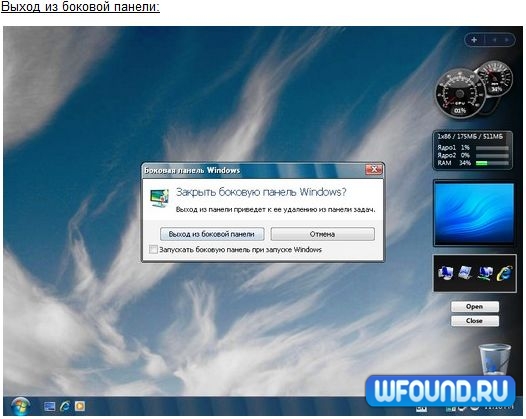The image size is (526, 419).
Task: Click the sidebar icon inside the dialog
Action: coord(159,198)
